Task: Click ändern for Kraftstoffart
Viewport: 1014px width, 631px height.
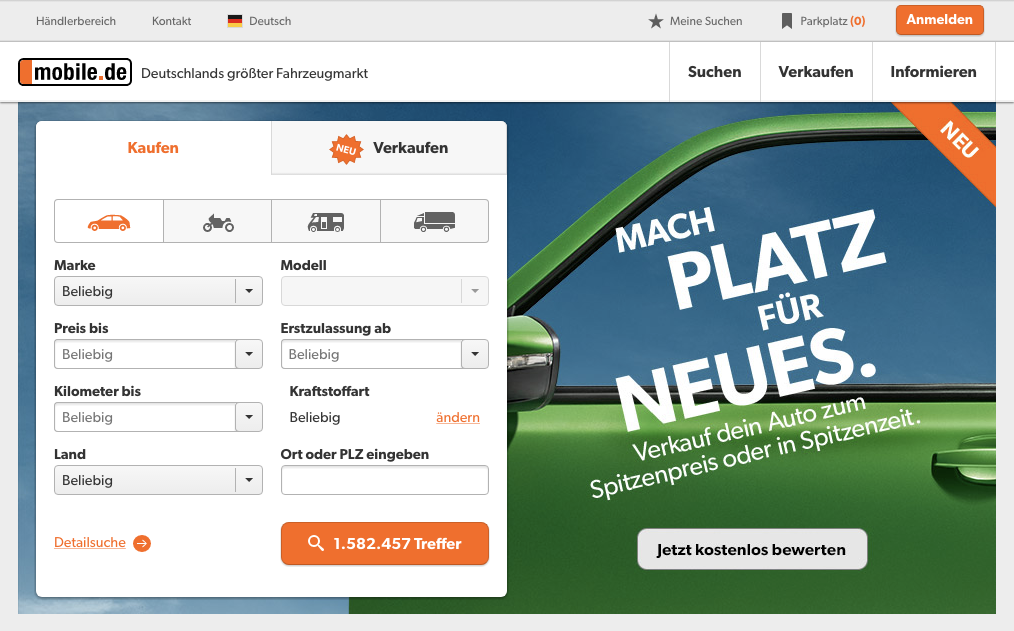Action: (x=458, y=418)
